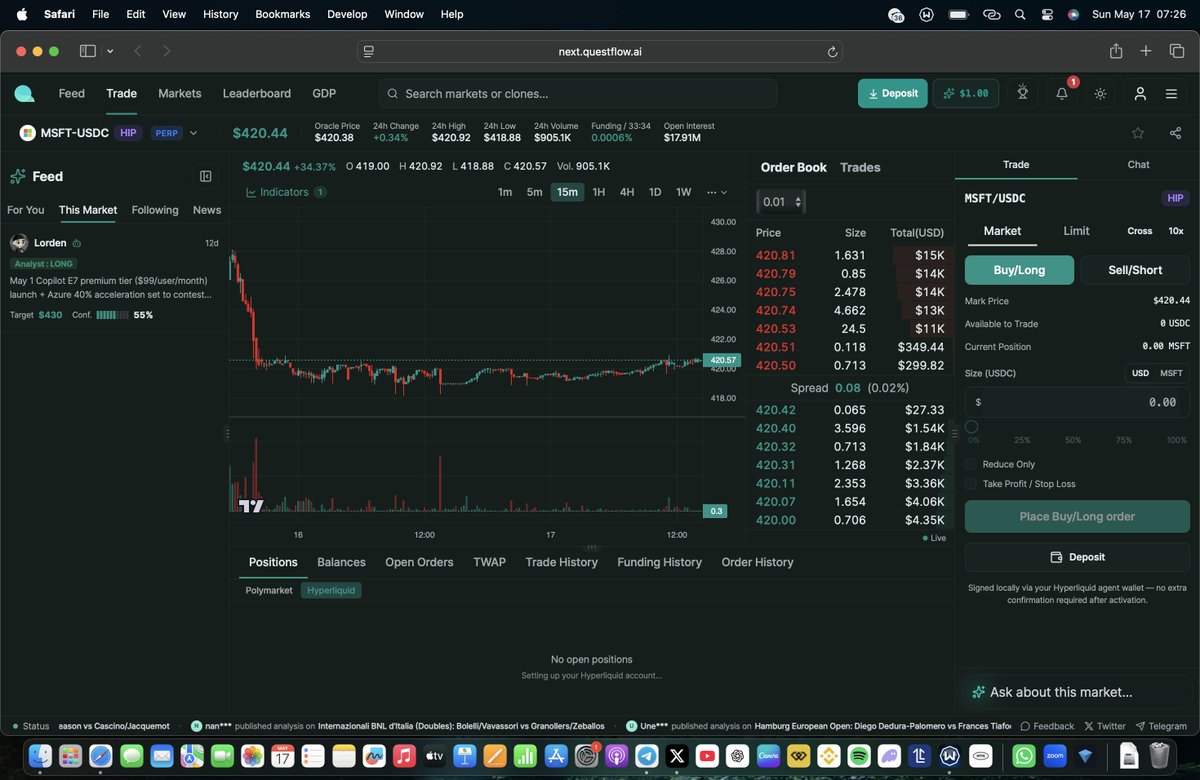Click the Questflow logo icon
This screenshot has width=1200, height=780.
24,93
